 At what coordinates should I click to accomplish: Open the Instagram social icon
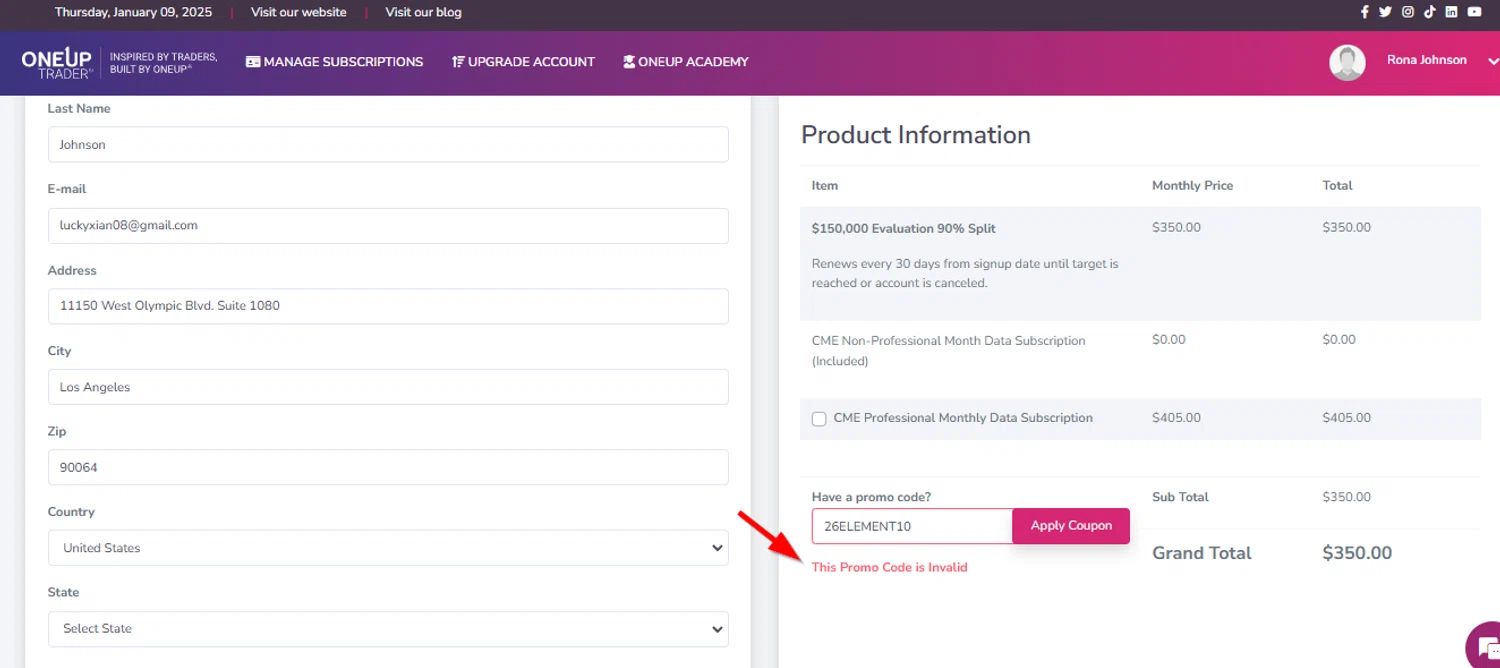click(x=1408, y=12)
